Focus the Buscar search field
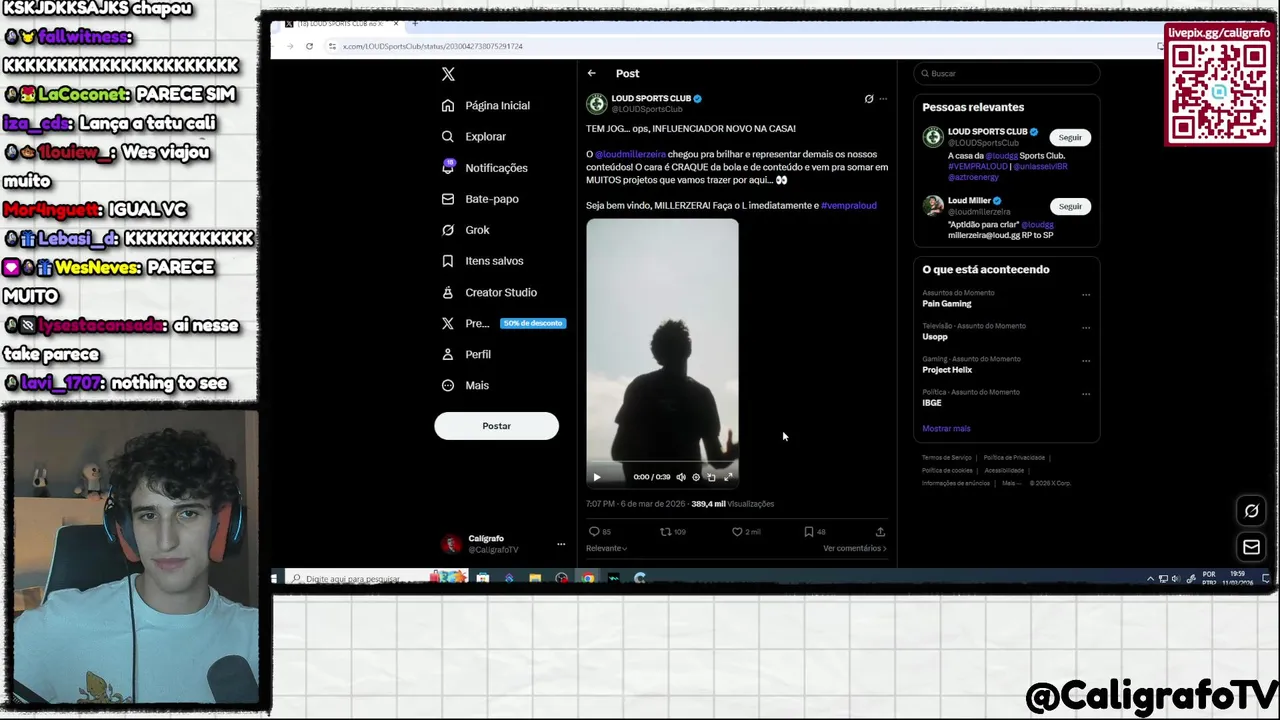Image resolution: width=1280 pixels, height=720 pixels. tap(1006, 73)
